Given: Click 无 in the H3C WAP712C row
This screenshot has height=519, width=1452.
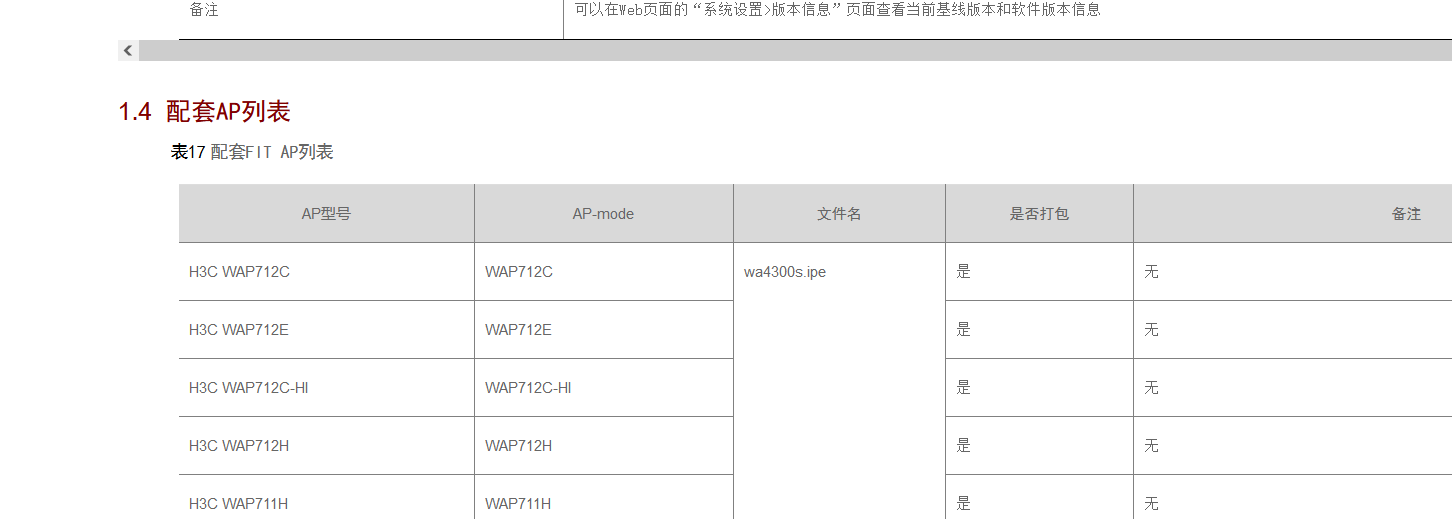Looking at the screenshot, I should (x=1151, y=272).
